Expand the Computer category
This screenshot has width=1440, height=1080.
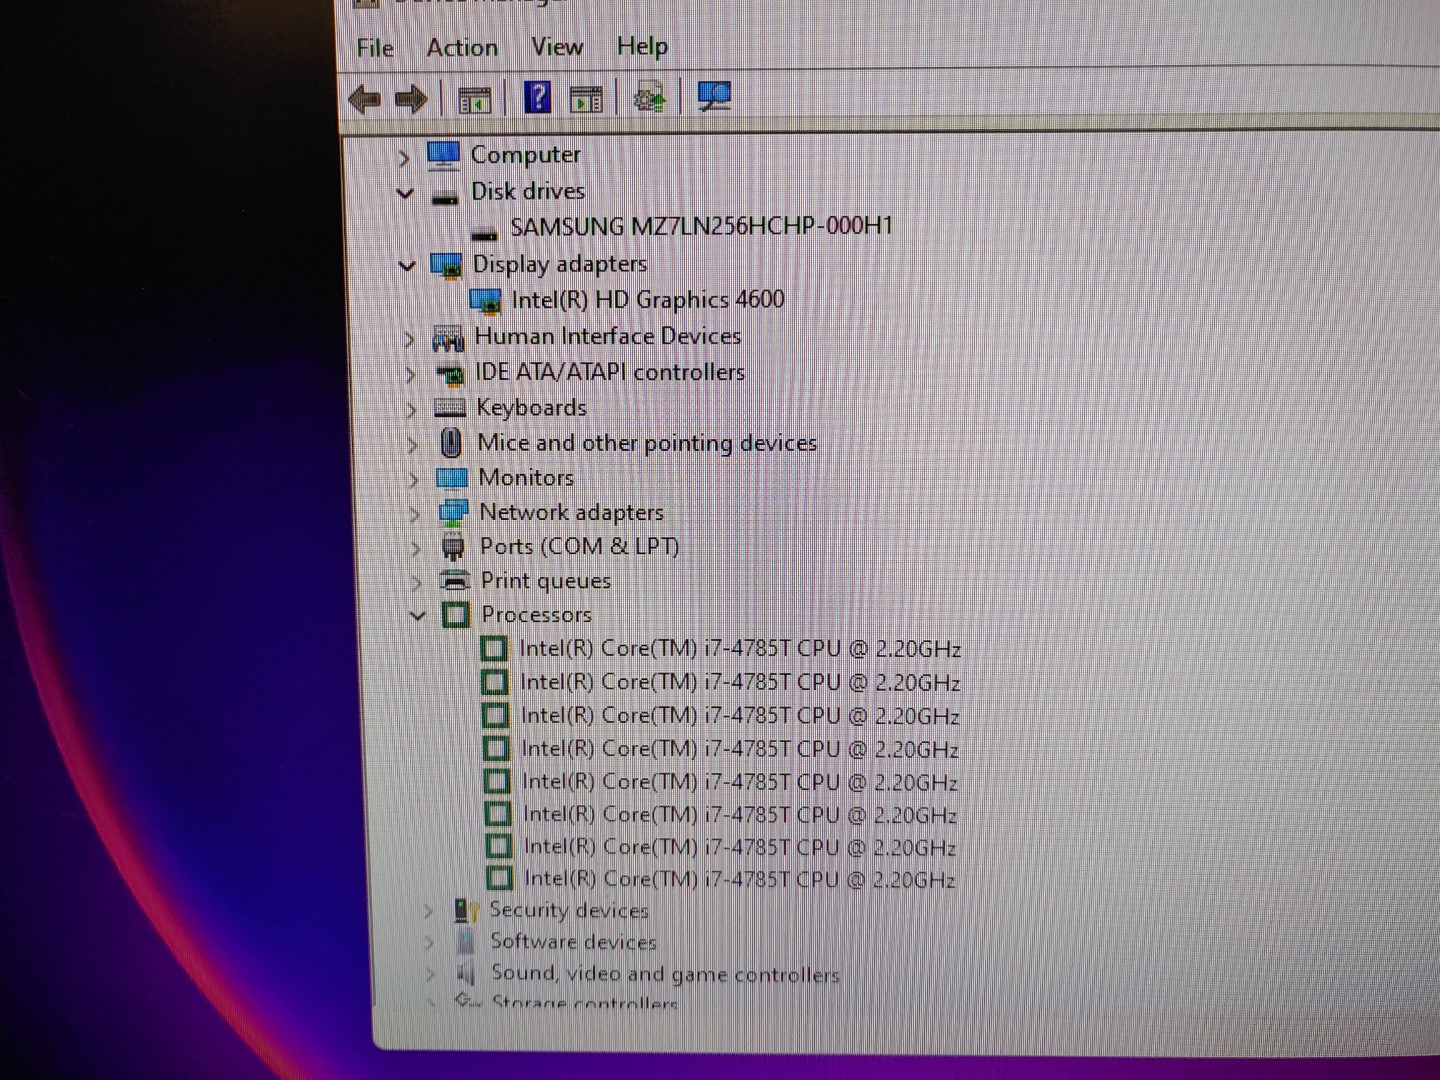[403, 158]
